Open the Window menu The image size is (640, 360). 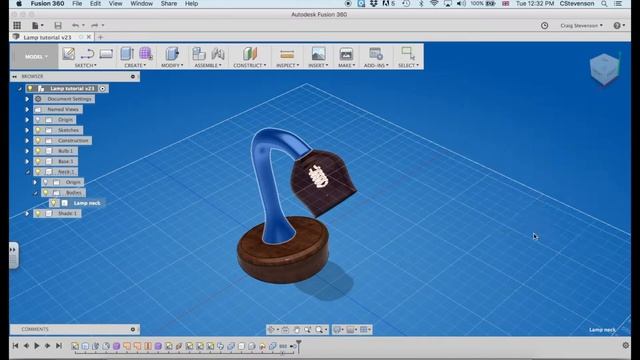(141, 4)
